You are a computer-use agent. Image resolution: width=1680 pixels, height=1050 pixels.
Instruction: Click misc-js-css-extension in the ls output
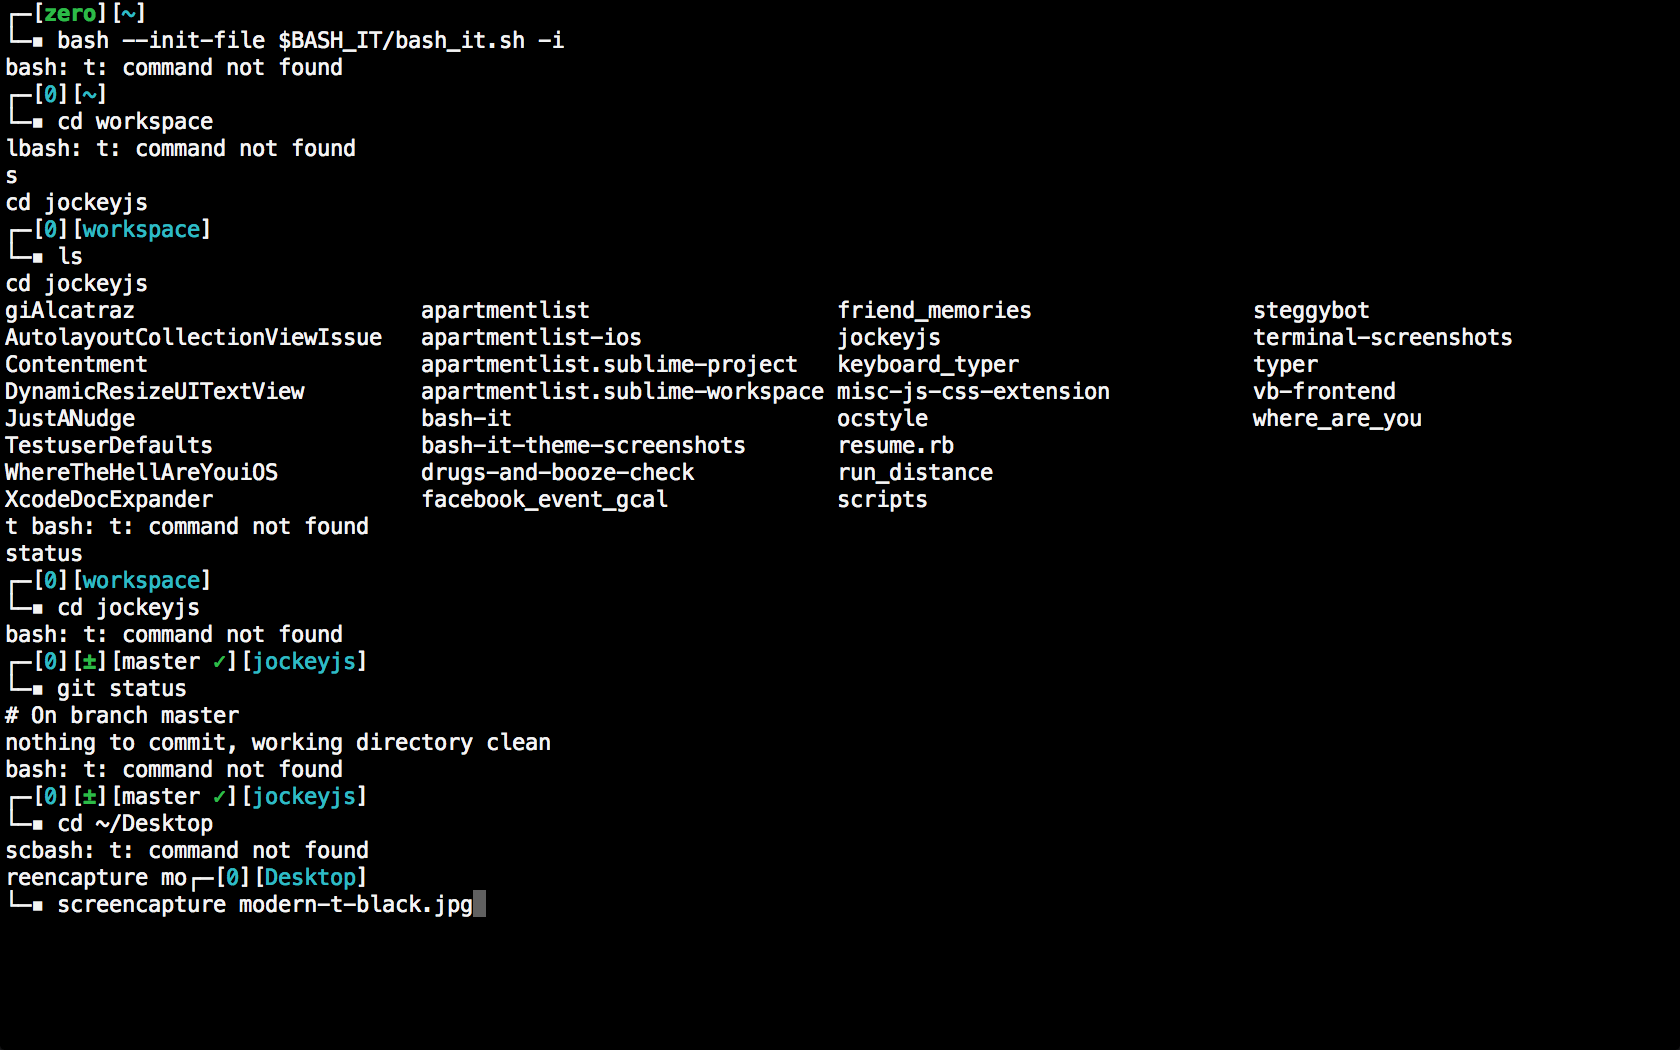[973, 391]
